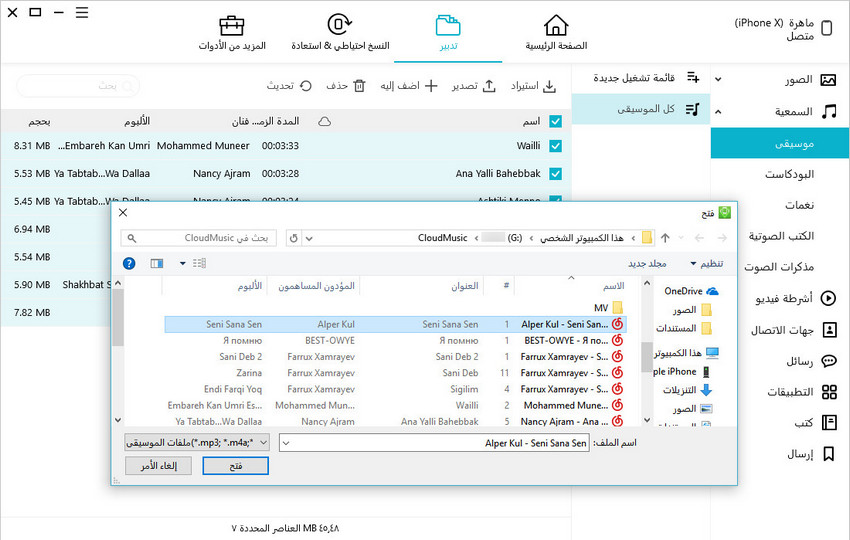This screenshot has width=850, height=540.
Task: Open the Home page tab (الصفحة الرئيسية)
Action: (x=556, y=33)
